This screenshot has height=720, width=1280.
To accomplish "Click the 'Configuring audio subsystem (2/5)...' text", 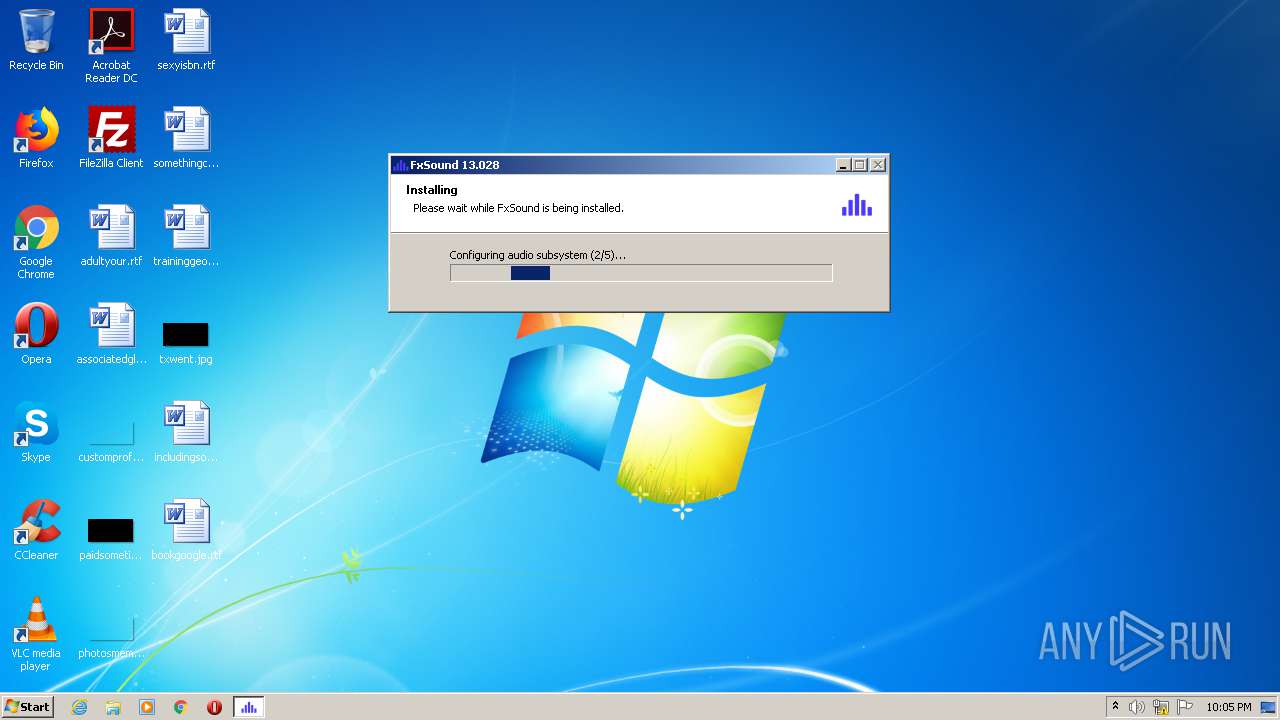I will pyautogui.click(x=537, y=255).
